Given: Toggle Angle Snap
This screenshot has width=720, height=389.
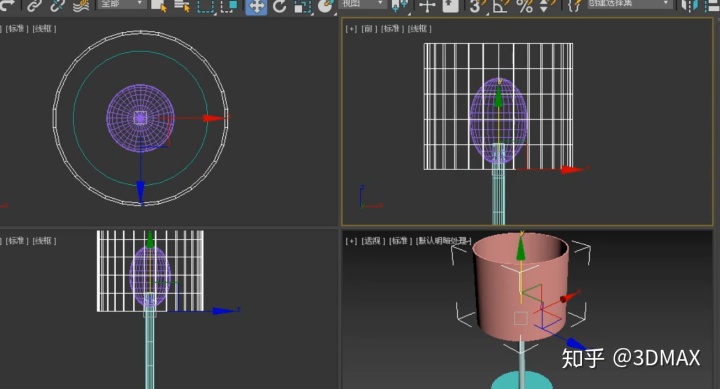Looking at the screenshot, I should [x=501, y=6].
